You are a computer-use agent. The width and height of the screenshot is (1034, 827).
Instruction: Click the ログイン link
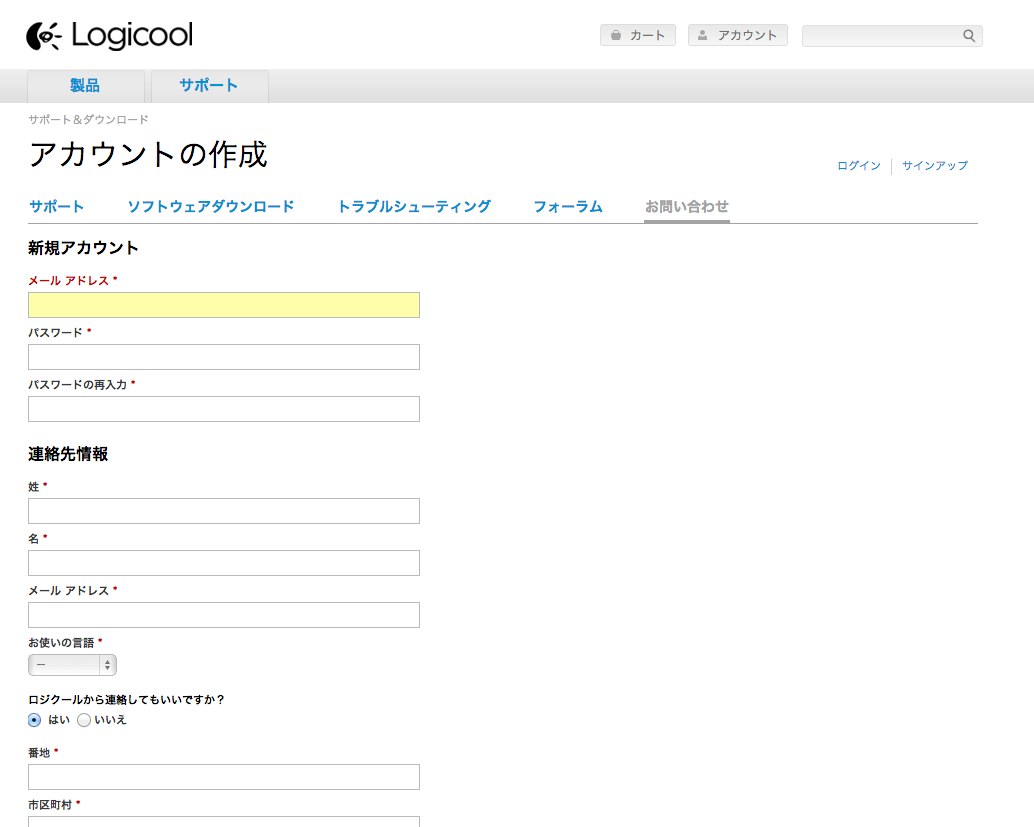857,166
